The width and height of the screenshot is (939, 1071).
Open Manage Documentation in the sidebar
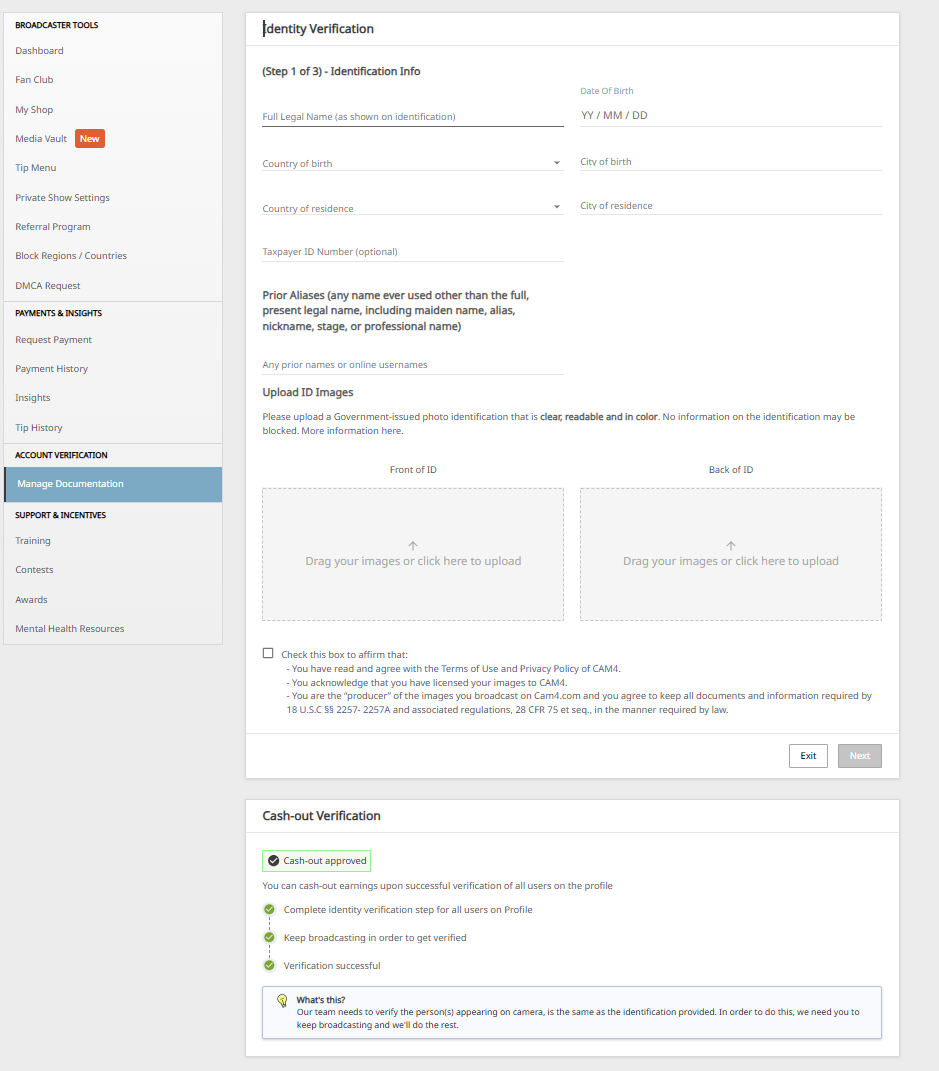(x=113, y=484)
